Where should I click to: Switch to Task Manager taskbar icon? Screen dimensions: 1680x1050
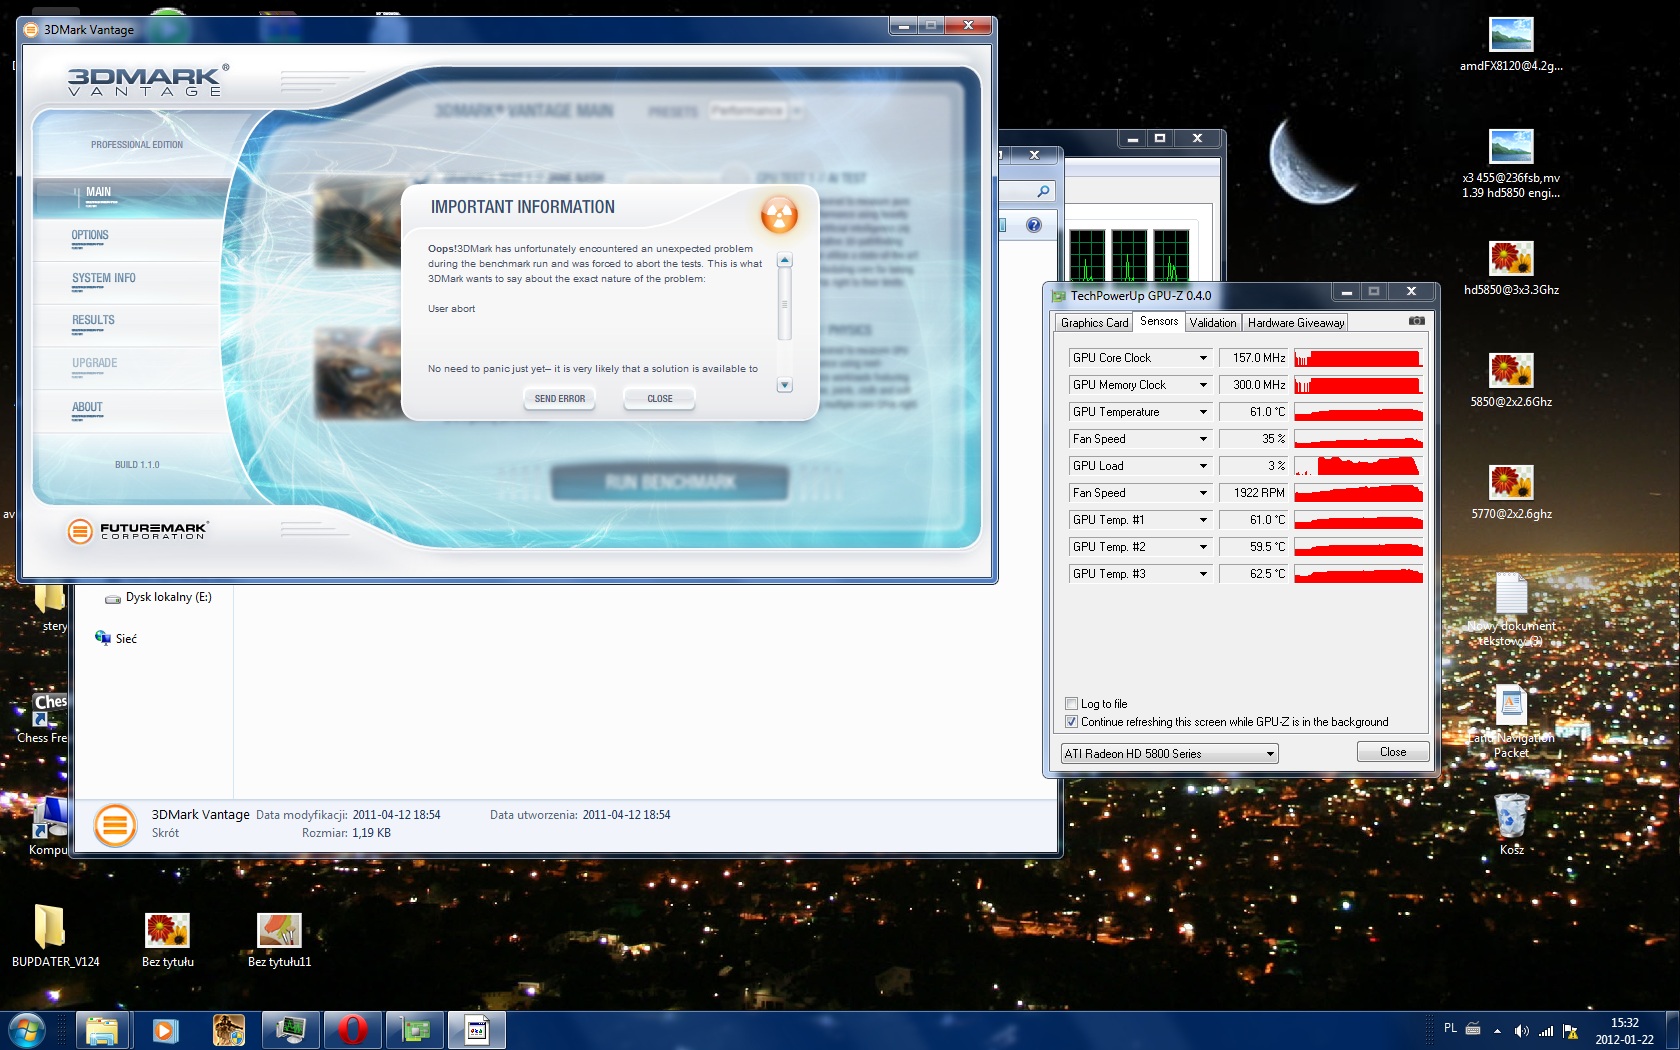pos(290,1030)
